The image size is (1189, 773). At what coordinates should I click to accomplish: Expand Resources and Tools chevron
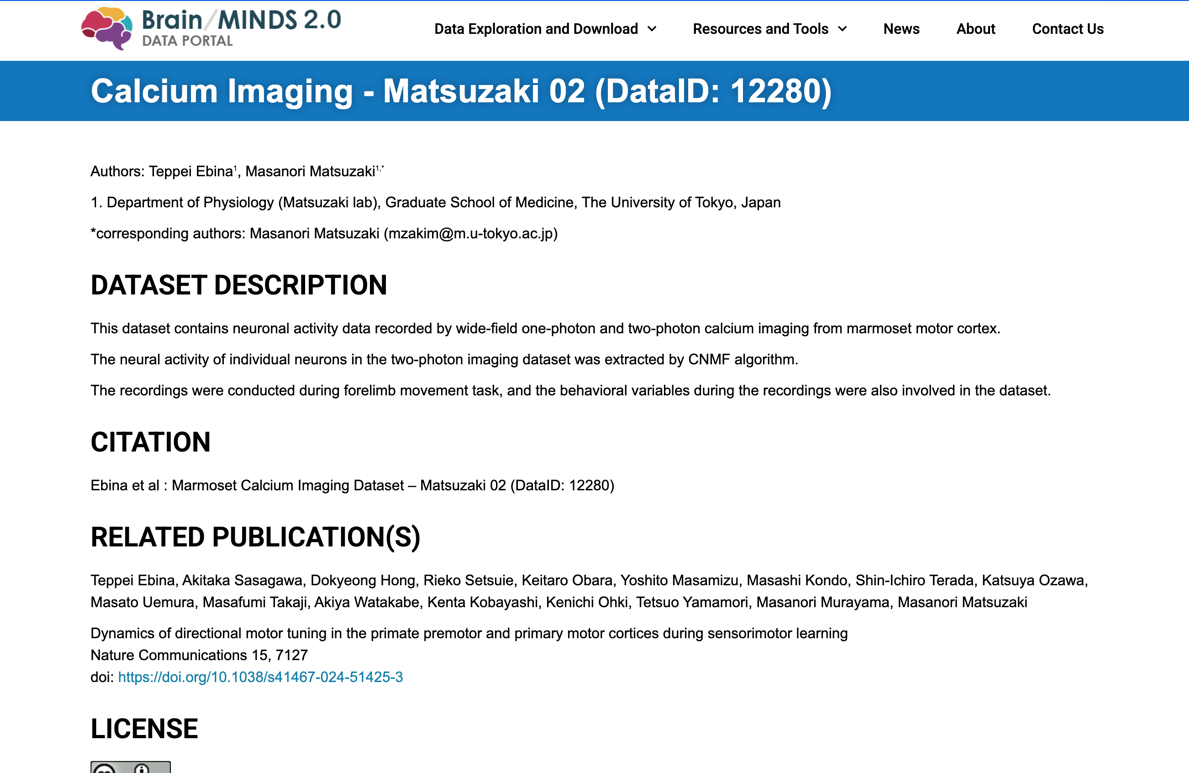pos(842,29)
